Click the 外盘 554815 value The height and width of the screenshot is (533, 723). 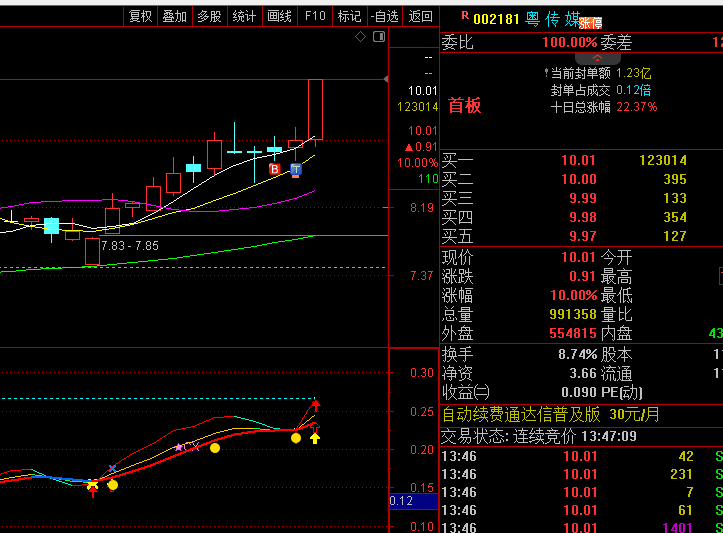573,333
